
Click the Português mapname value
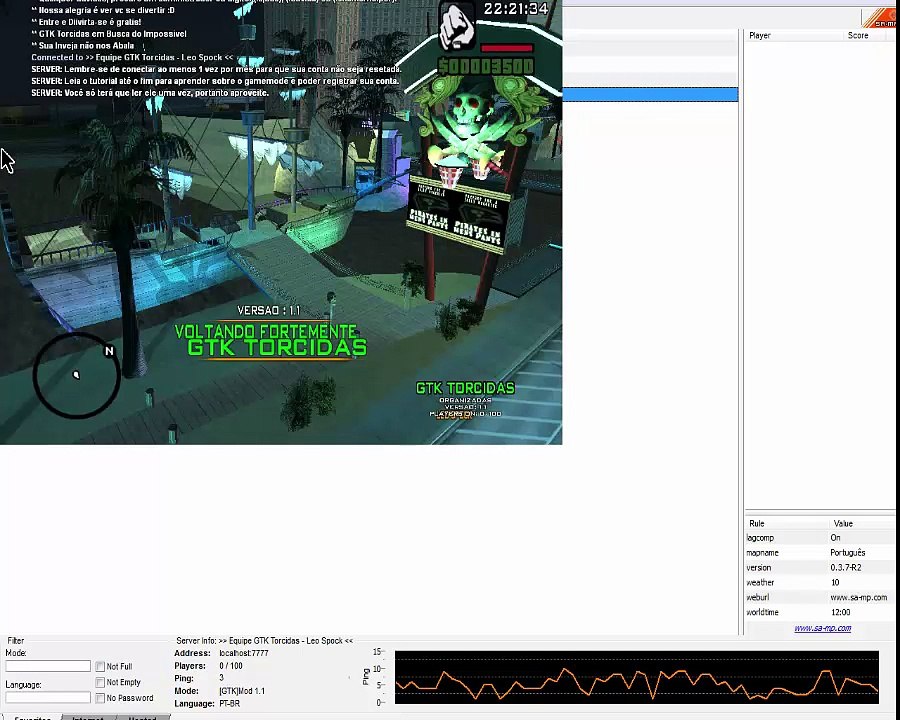coord(848,553)
